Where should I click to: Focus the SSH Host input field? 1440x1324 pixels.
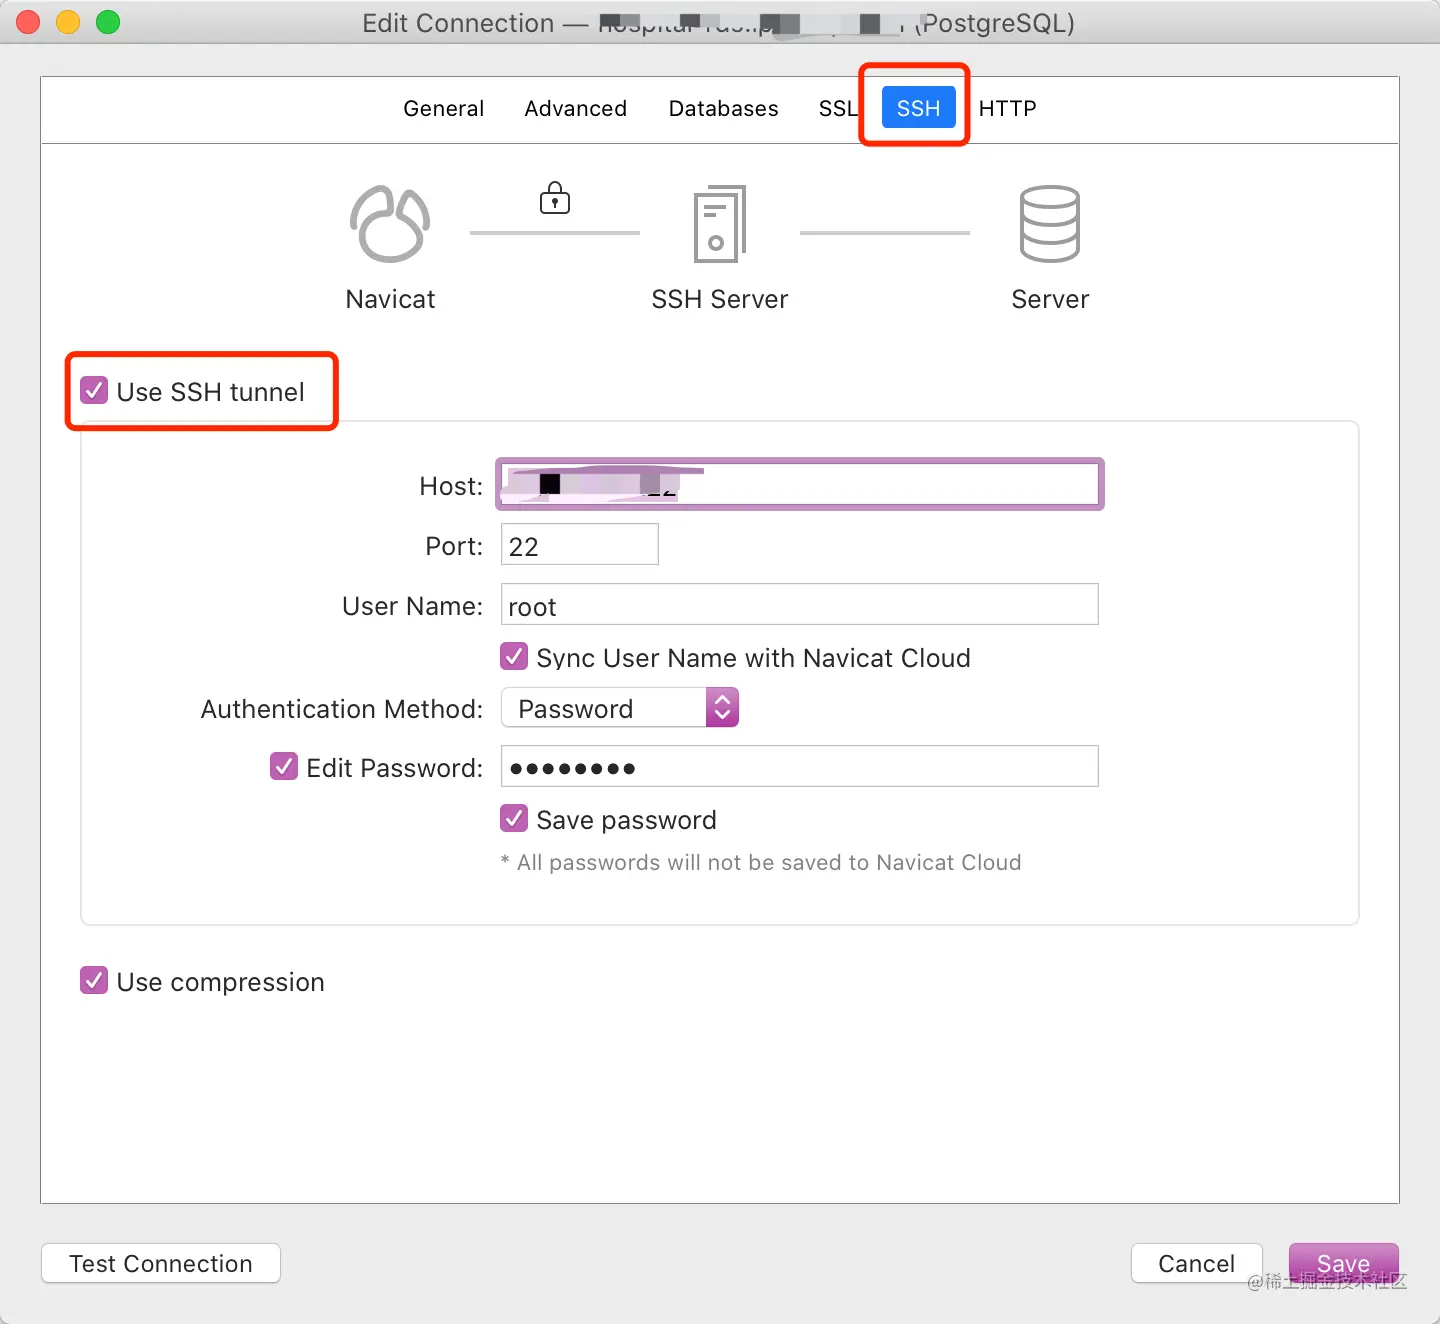tap(800, 485)
